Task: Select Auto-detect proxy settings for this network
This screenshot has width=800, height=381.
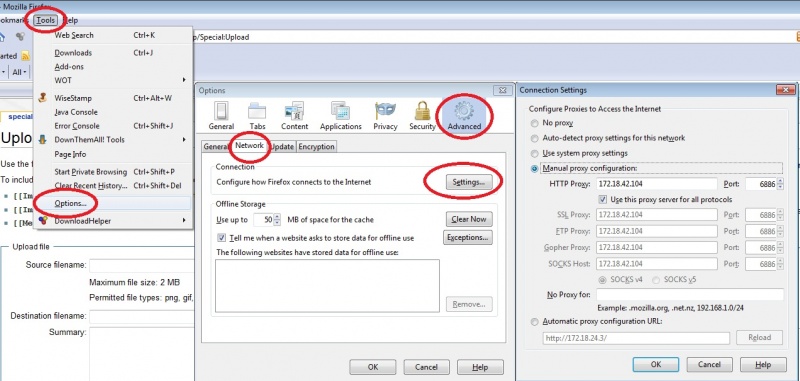Action: pyautogui.click(x=534, y=138)
